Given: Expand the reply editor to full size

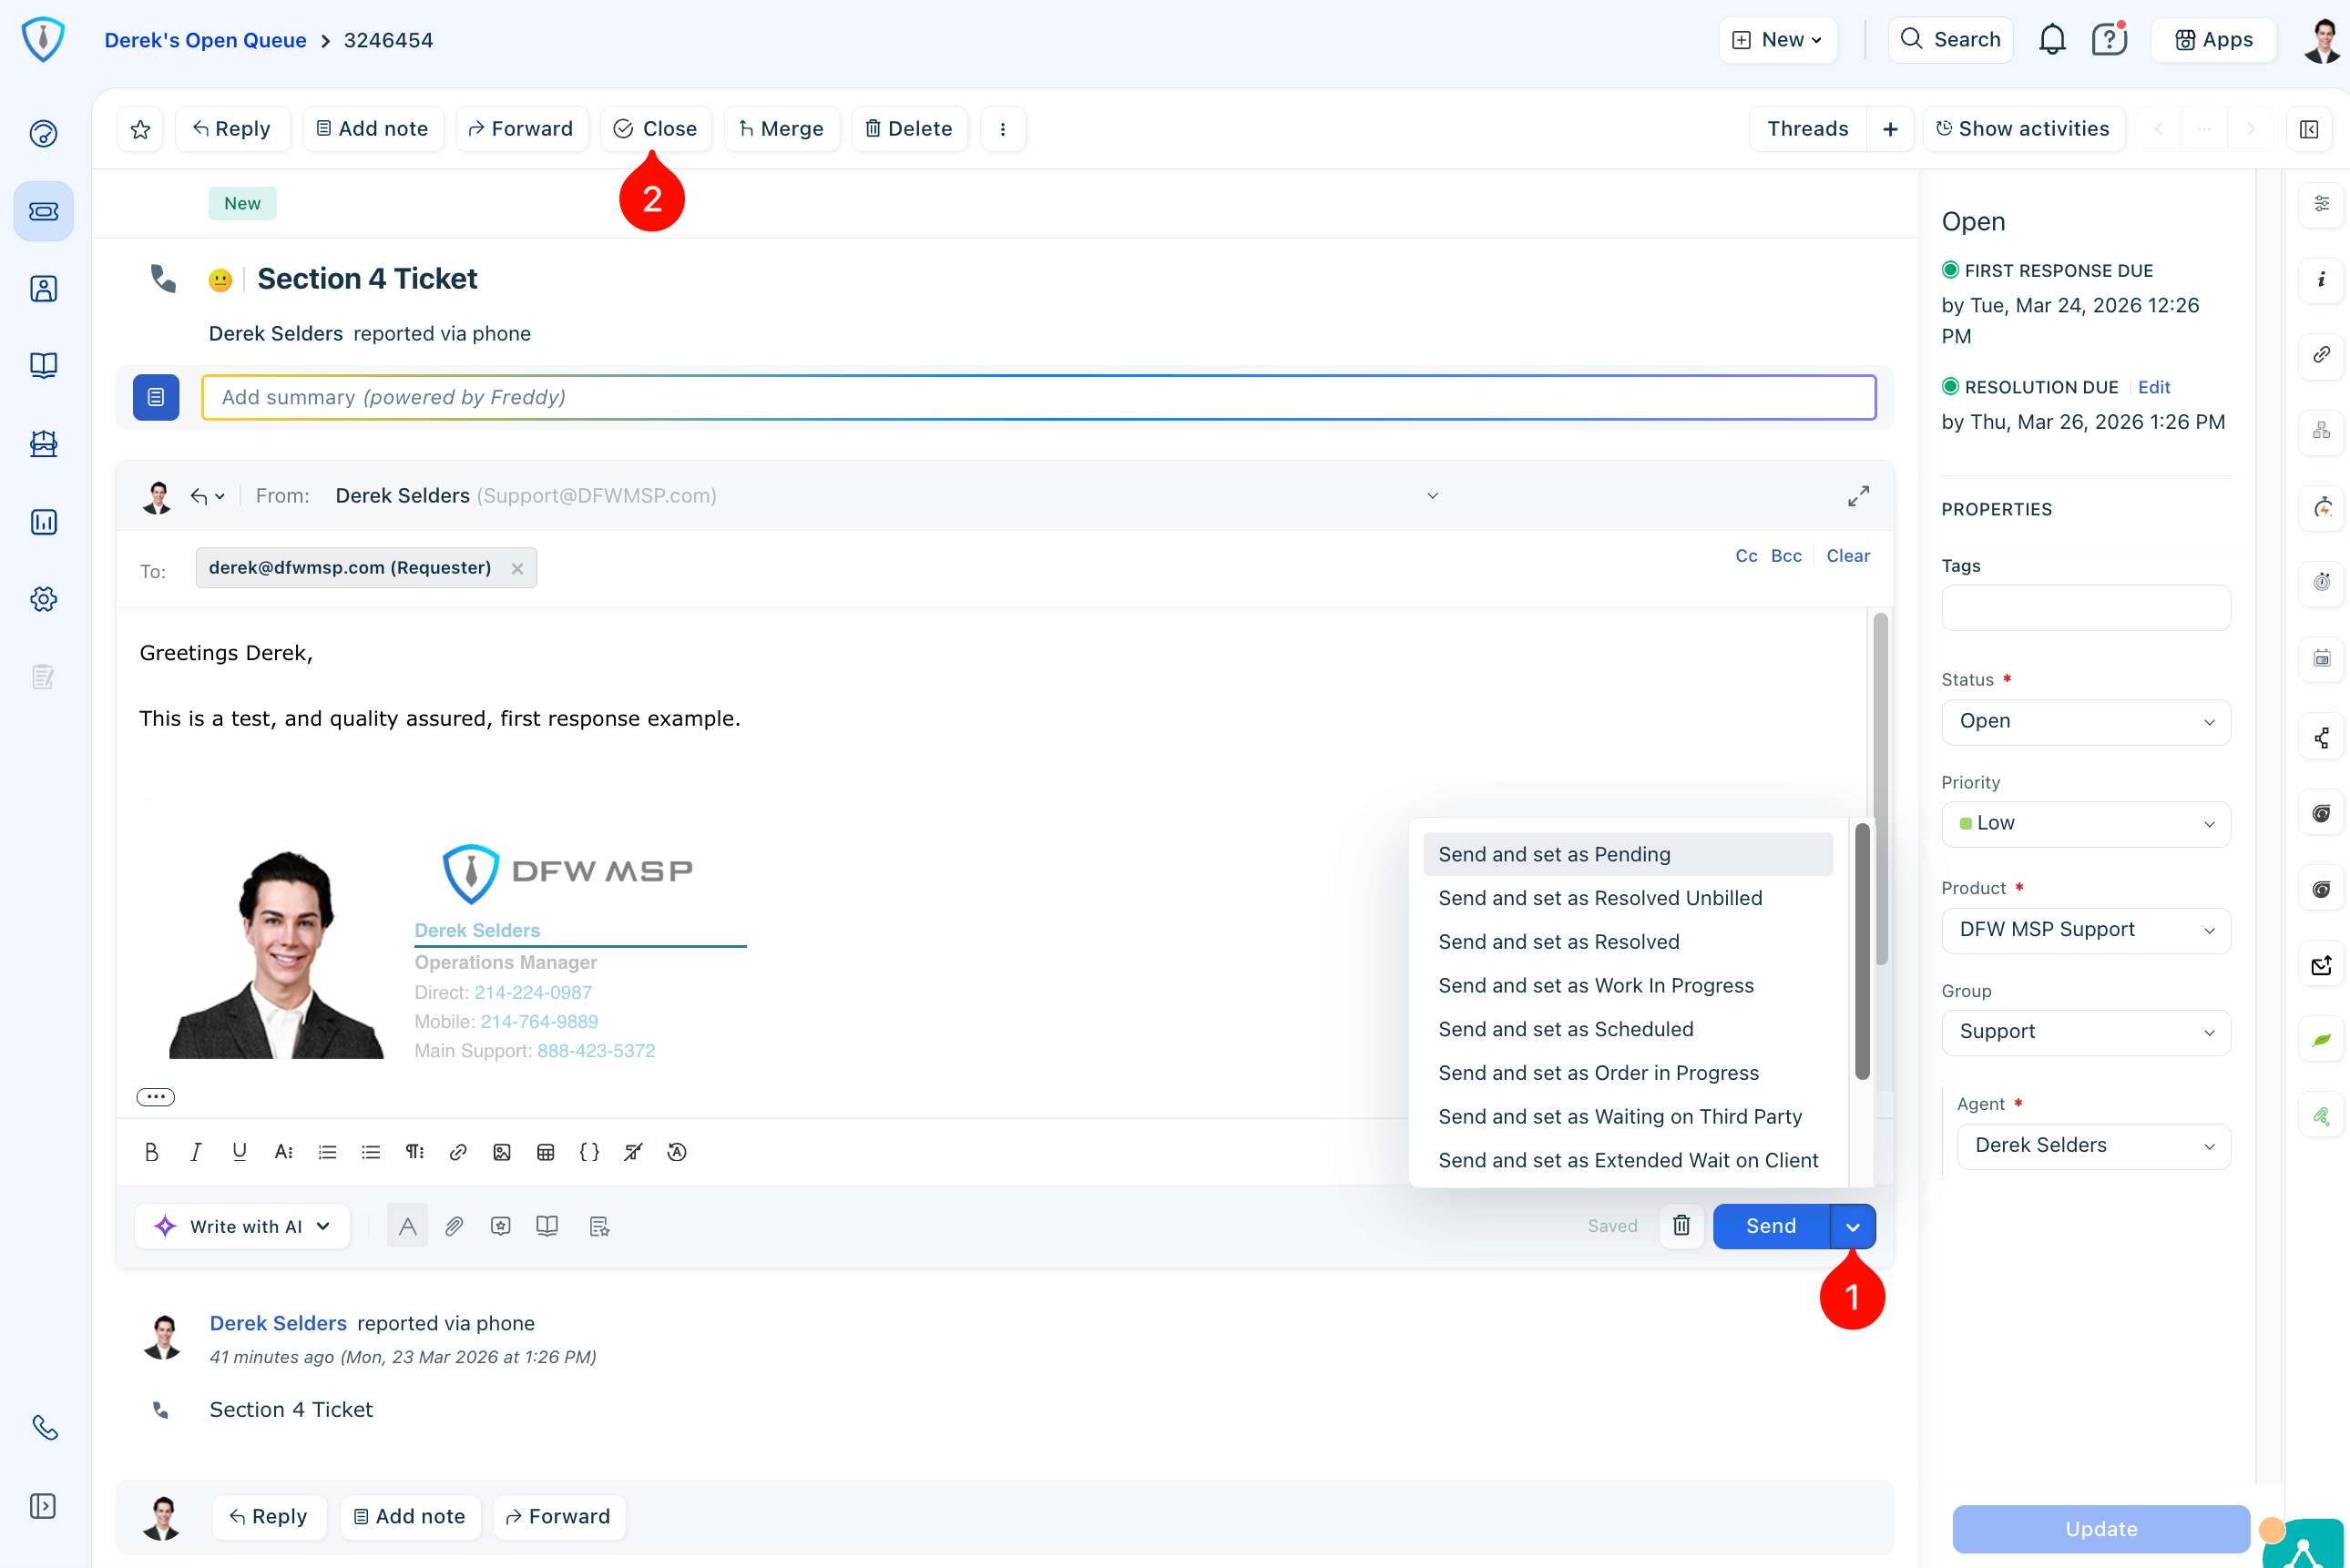Looking at the screenshot, I should (1857, 496).
